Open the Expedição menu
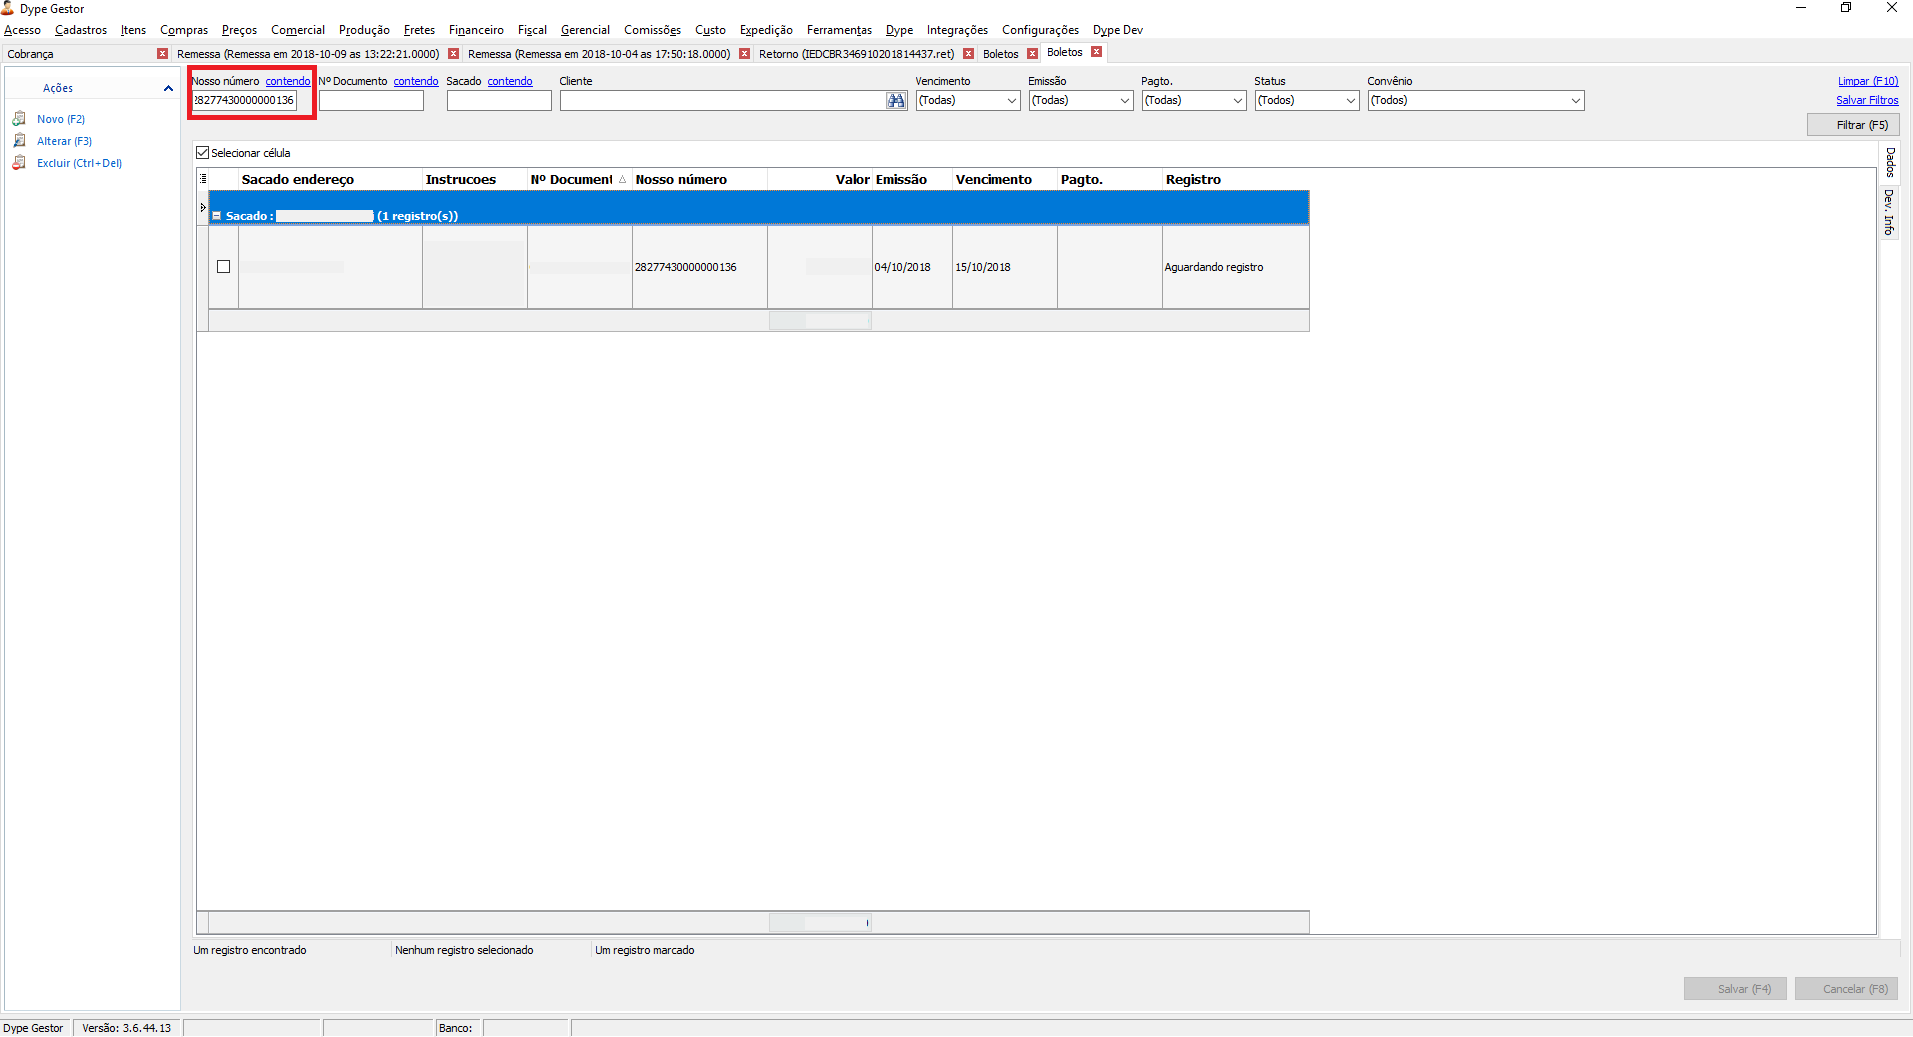Viewport: 1913px width, 1037px height. pyautogui.click(x=766, y=30)
